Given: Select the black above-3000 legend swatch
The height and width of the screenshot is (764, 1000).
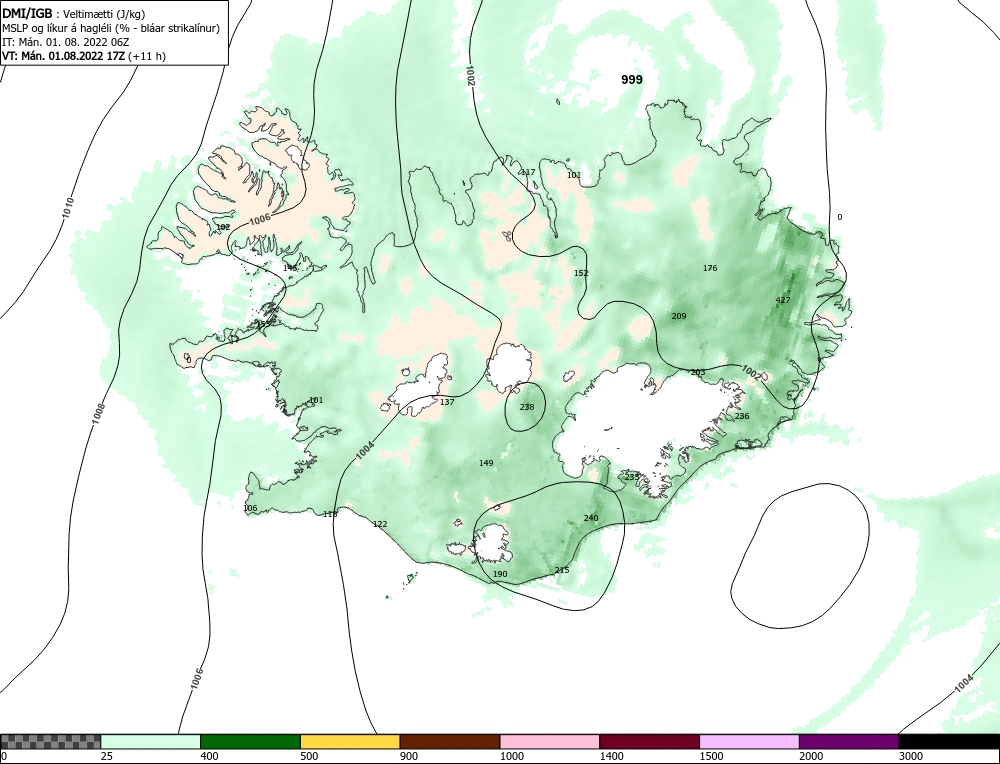Looking at the screenshot, I should (x=949, y=741).
